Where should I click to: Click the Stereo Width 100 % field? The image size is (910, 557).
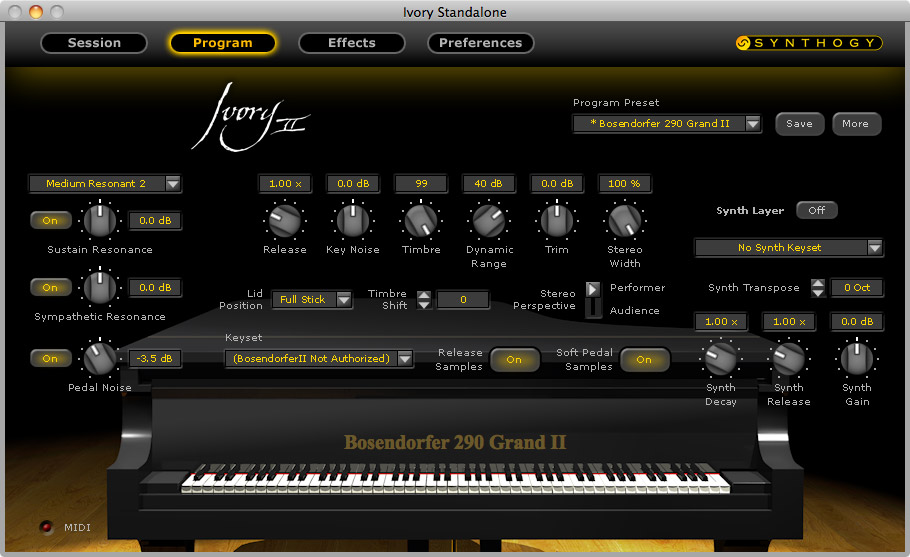coord(624,183)
